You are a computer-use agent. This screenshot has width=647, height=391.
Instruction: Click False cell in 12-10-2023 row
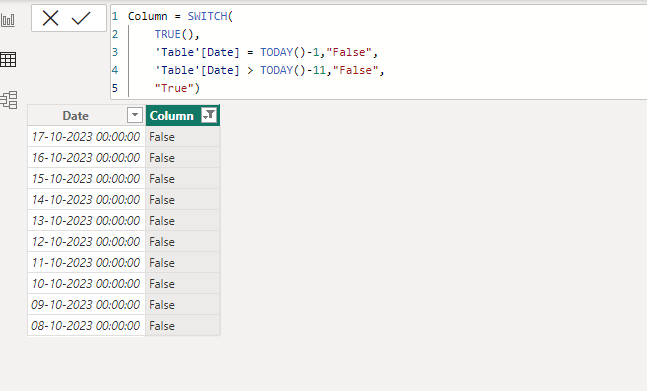(x=183, y=242)
